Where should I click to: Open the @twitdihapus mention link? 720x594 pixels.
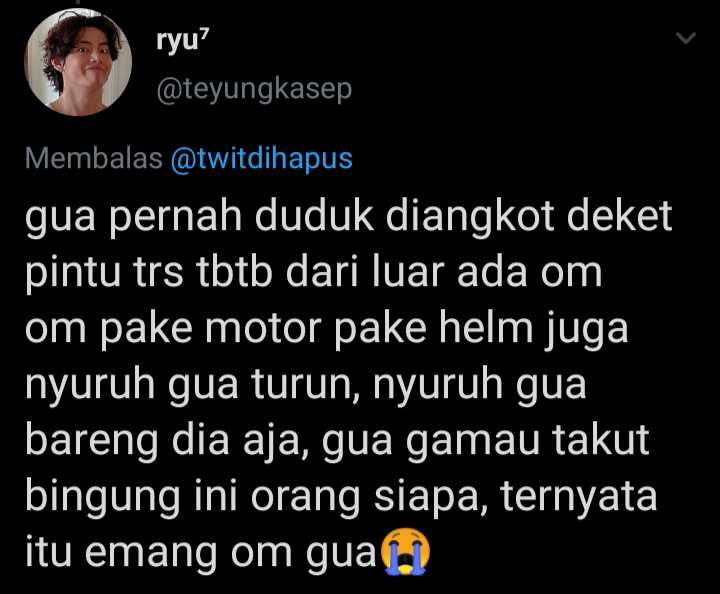point(262,159)
